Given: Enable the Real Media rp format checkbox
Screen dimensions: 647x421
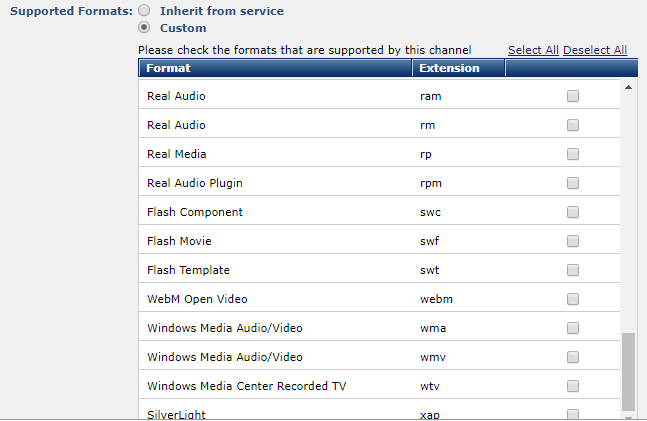Looking at the screenshot, I should click(573, 155).
